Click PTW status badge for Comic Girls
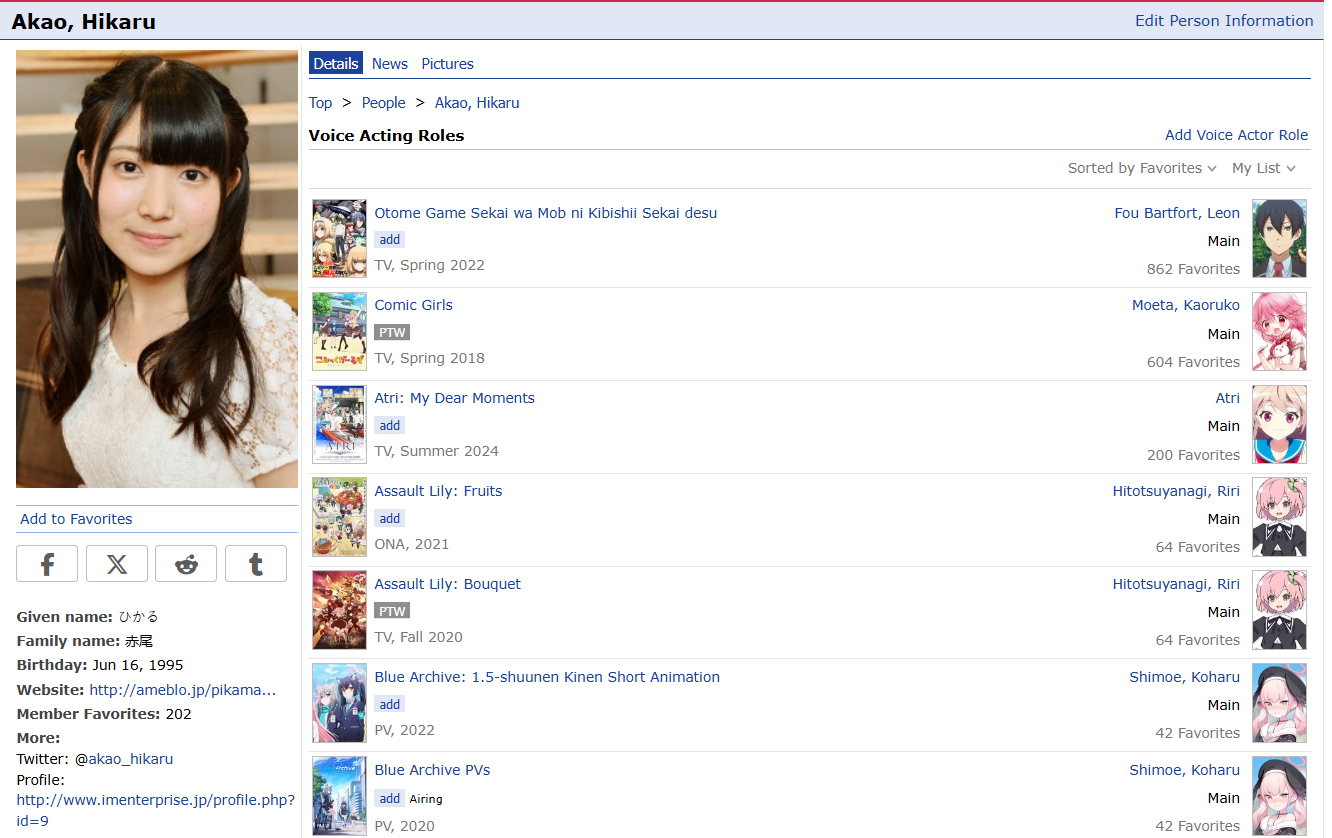This screenshot has height=838, width=1332. (x=392, y=332)
